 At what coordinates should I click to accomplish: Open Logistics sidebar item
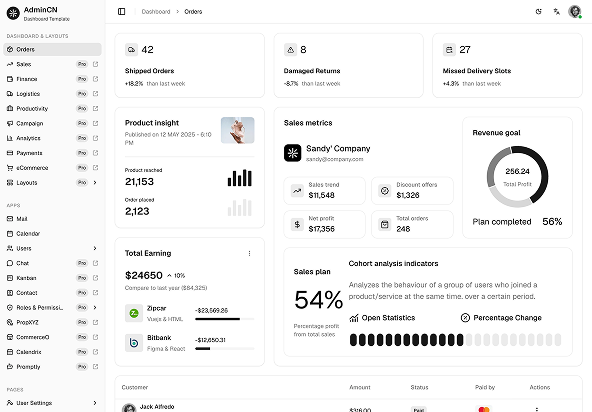point(52,94)
